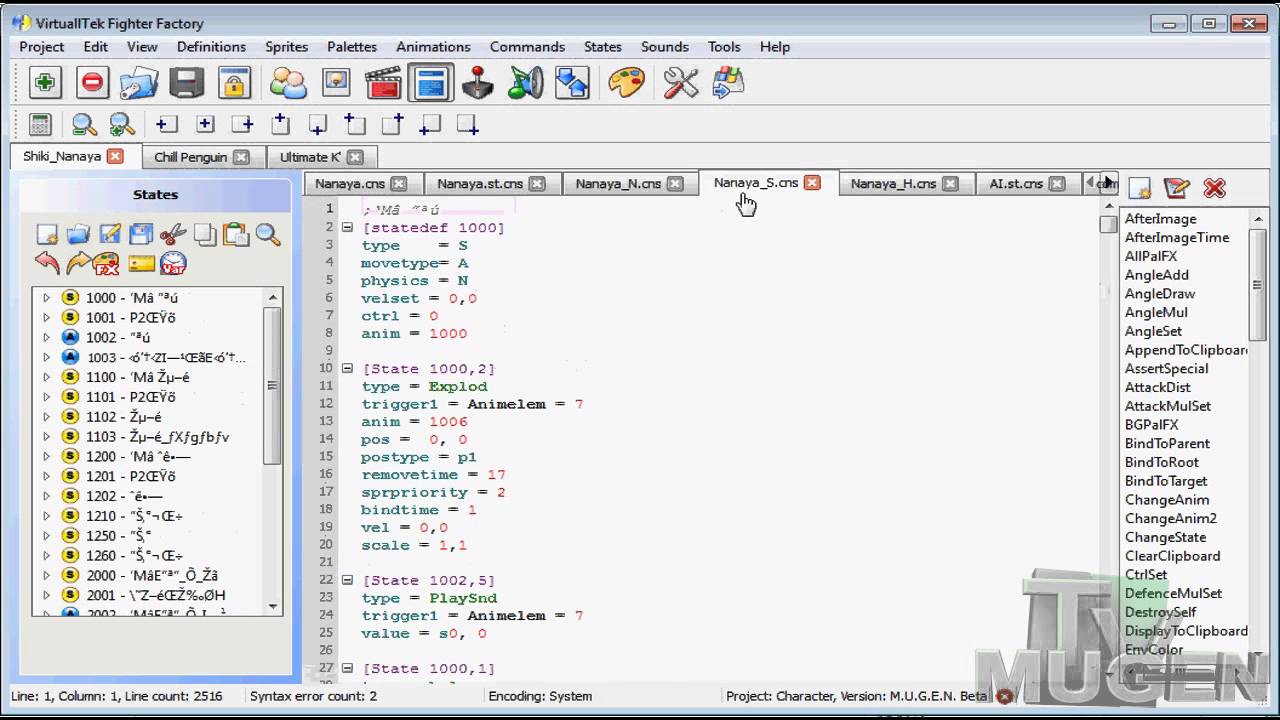
Task: Click the red minus Close Project icon
Action: point(92,83)
